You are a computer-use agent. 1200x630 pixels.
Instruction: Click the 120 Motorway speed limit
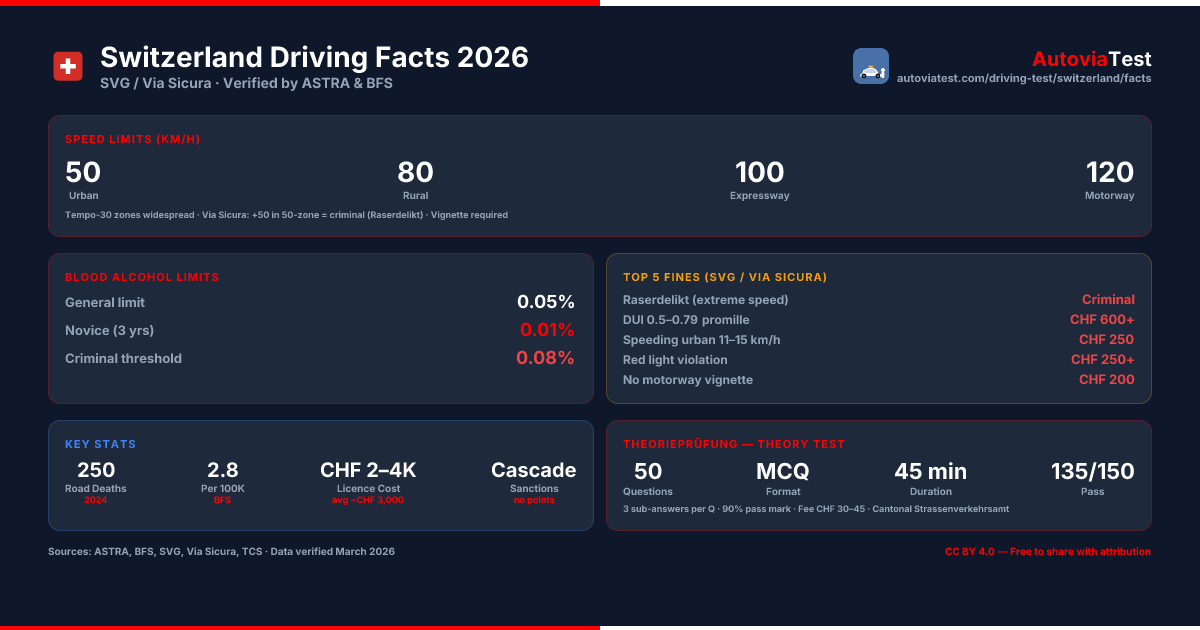coord(1110,180)
